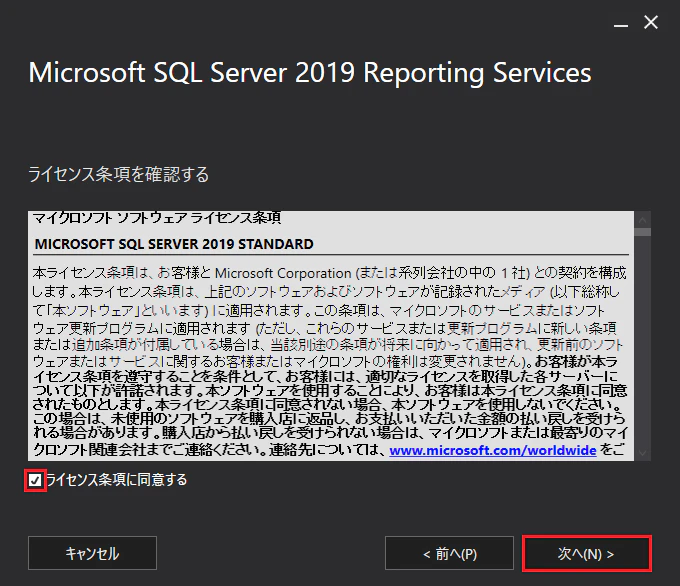Cancel setup with the キャンセル button
Viewport: 680px width, 586px height.
coord(92,553)
